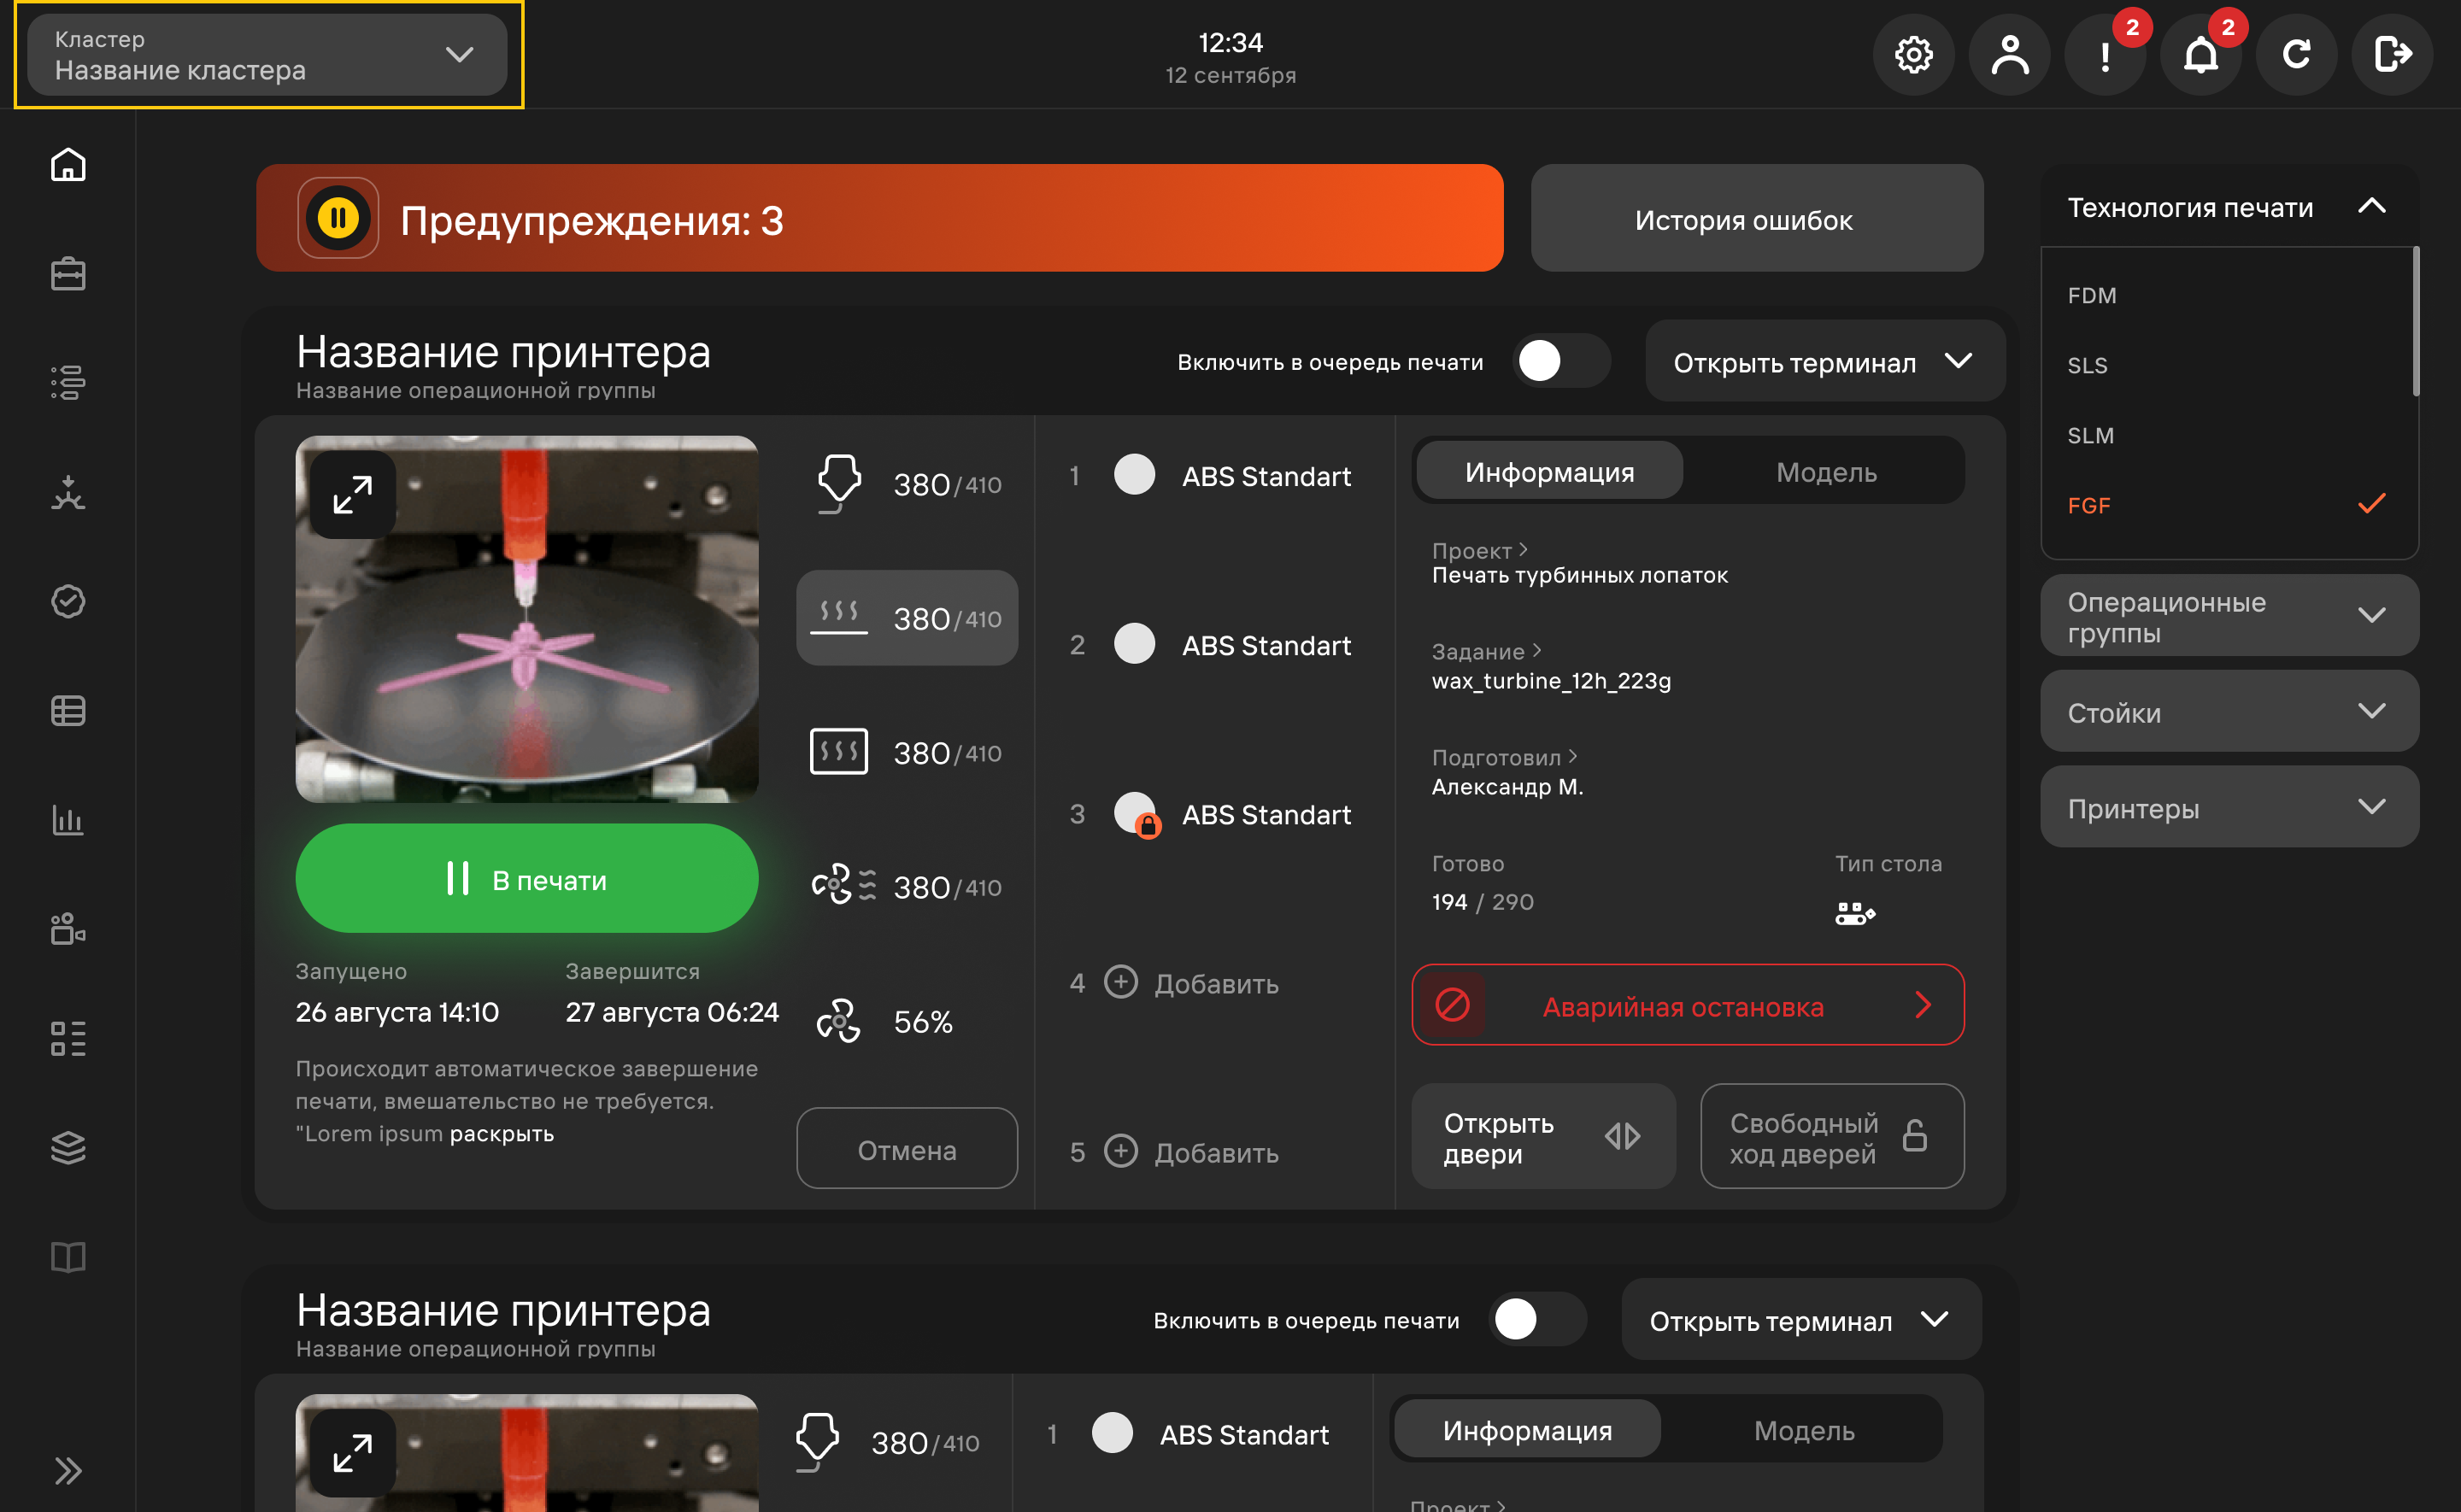Open the table grid sidebar icon

click(68, 711)
